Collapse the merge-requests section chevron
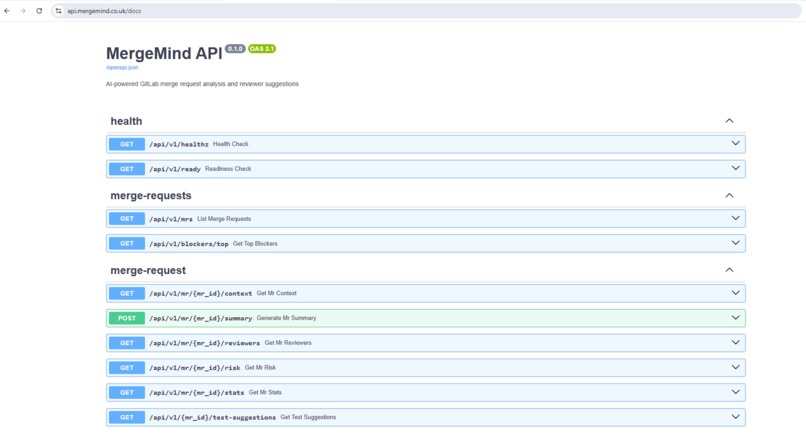The width and height of the screenshot is (806, 434). click(729, 195)
